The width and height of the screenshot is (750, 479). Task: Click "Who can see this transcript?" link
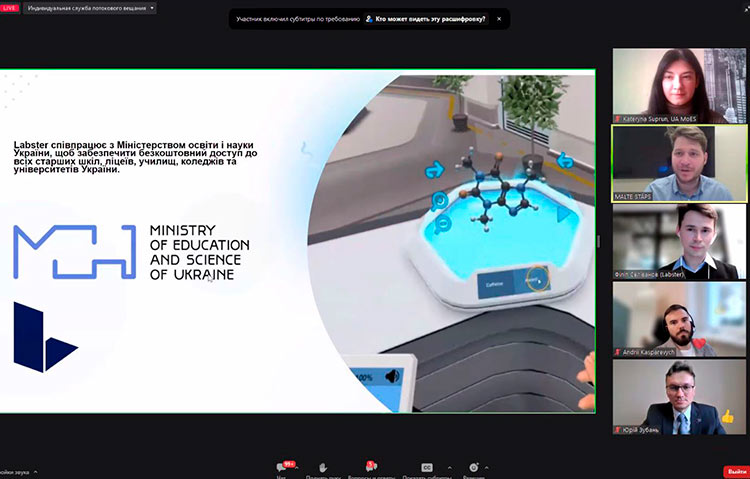click(431, 19)
